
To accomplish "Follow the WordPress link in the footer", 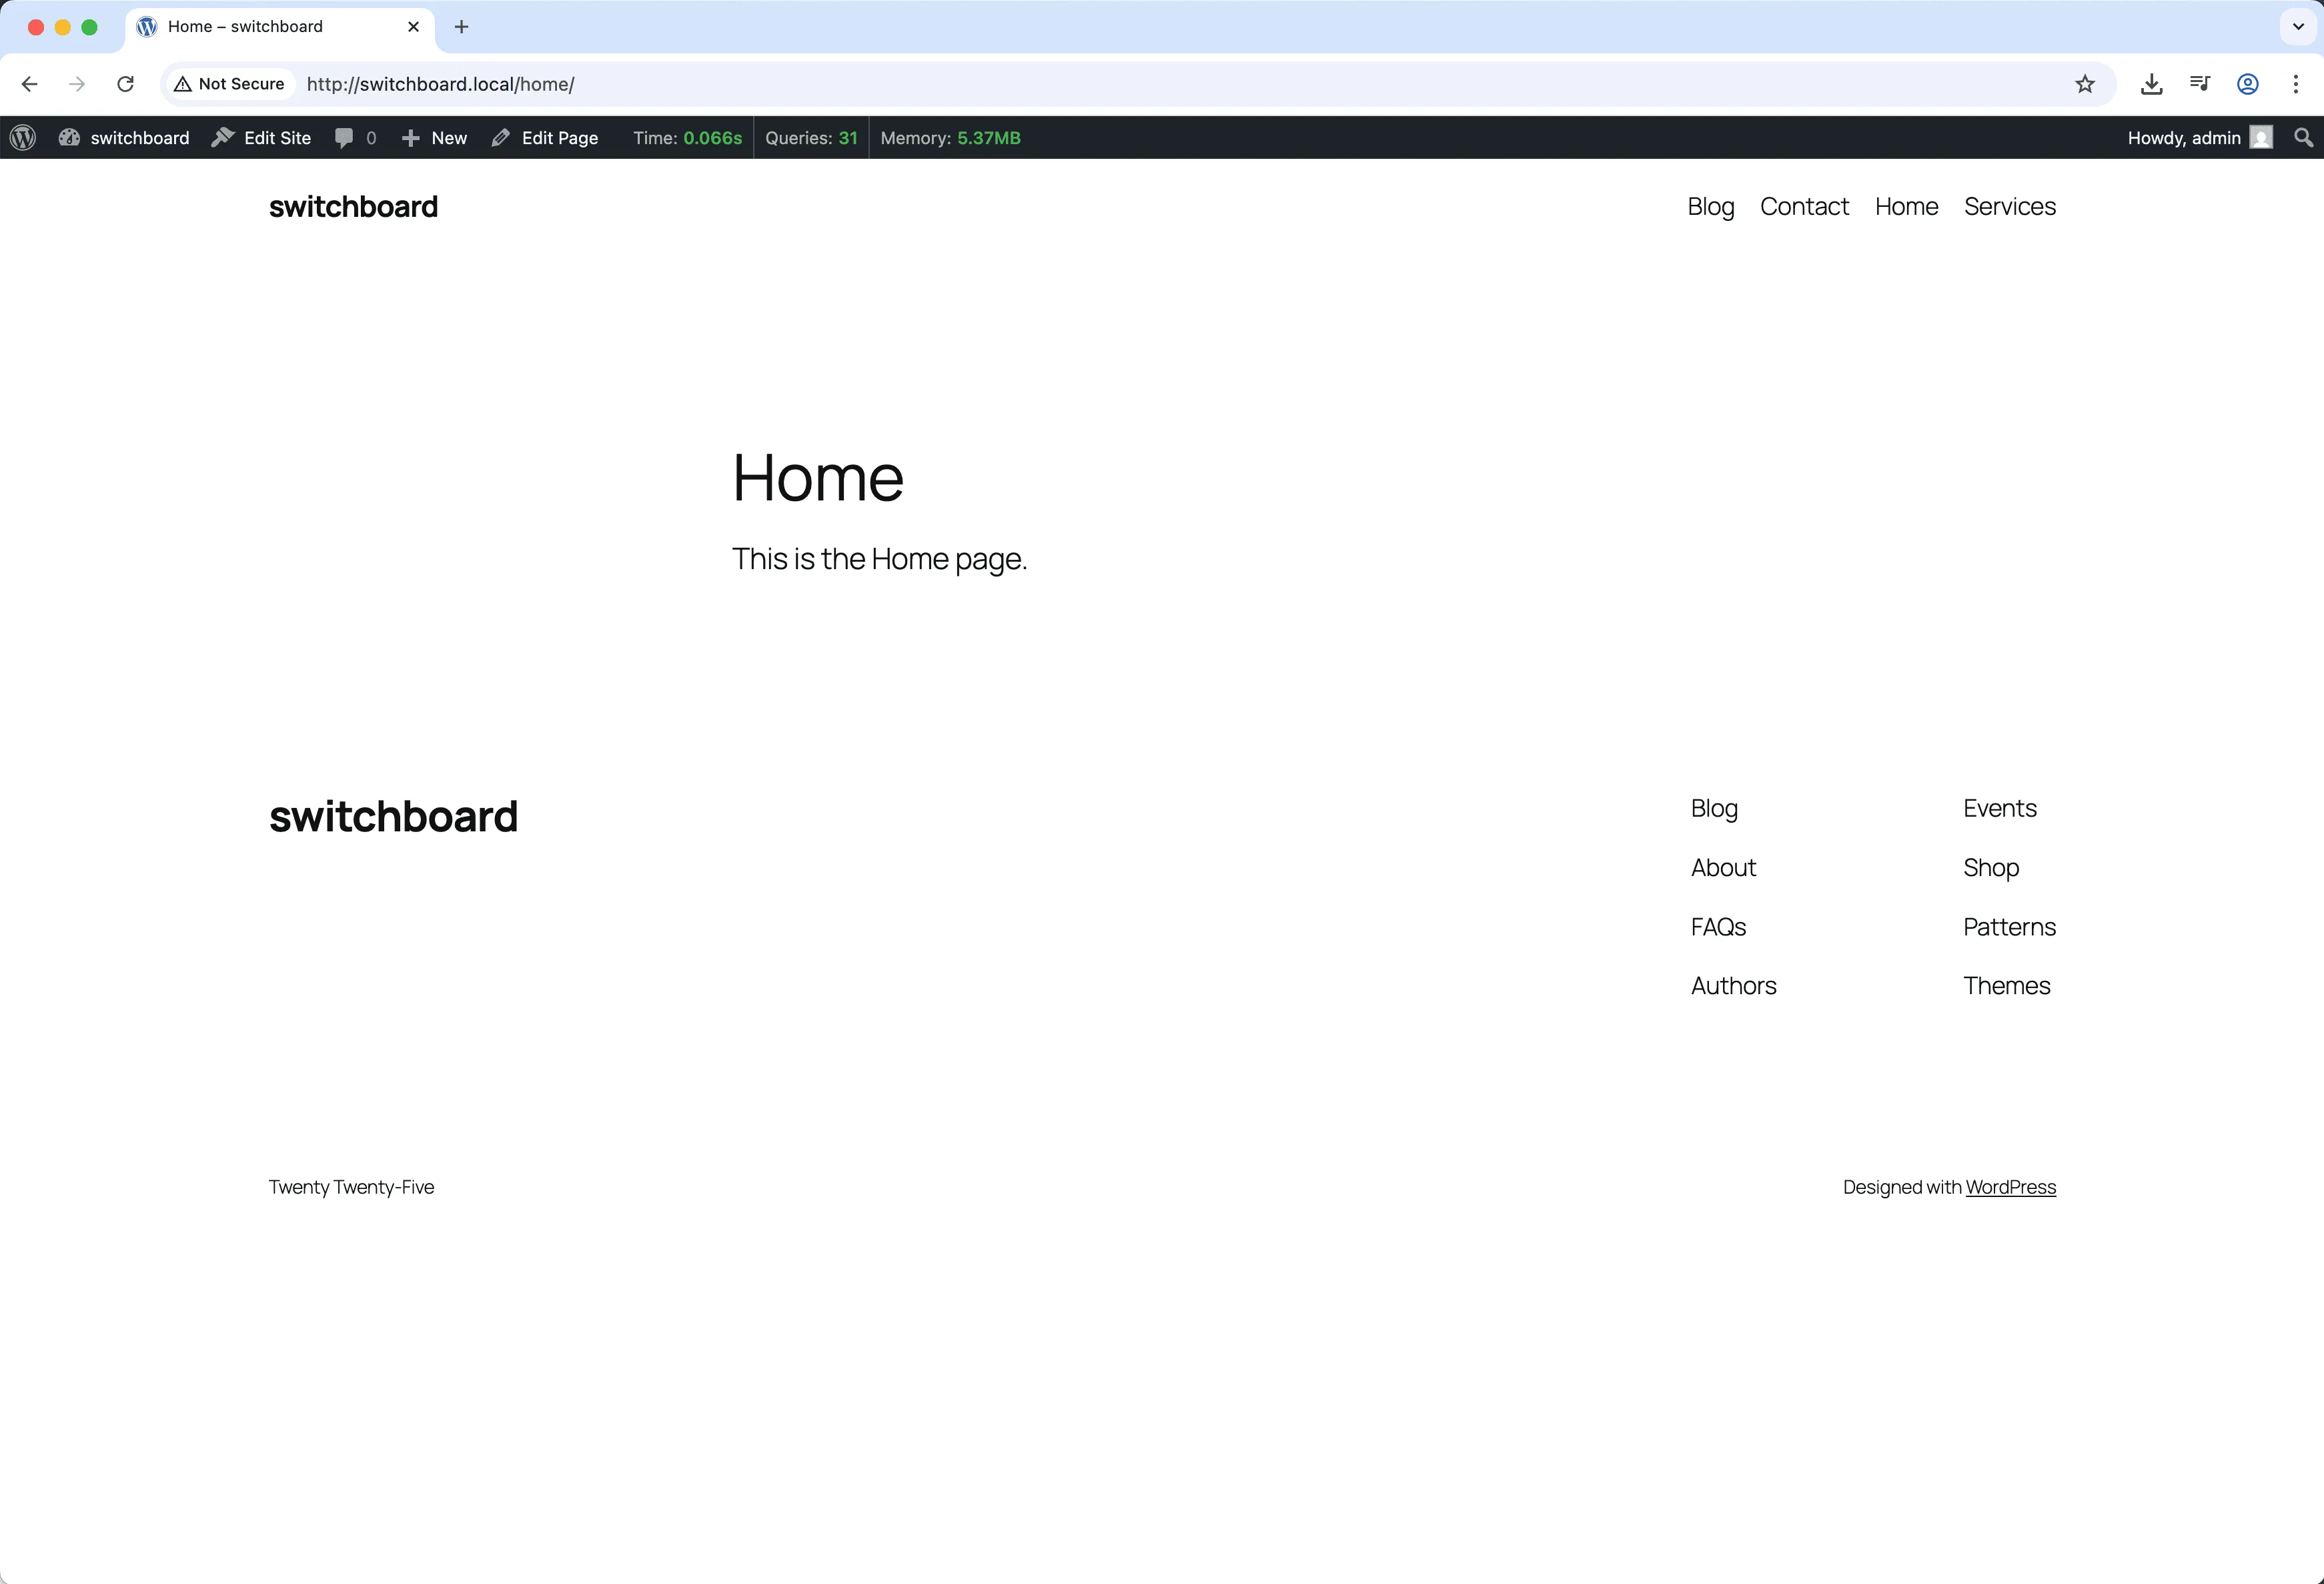I will [2010, 1187].
